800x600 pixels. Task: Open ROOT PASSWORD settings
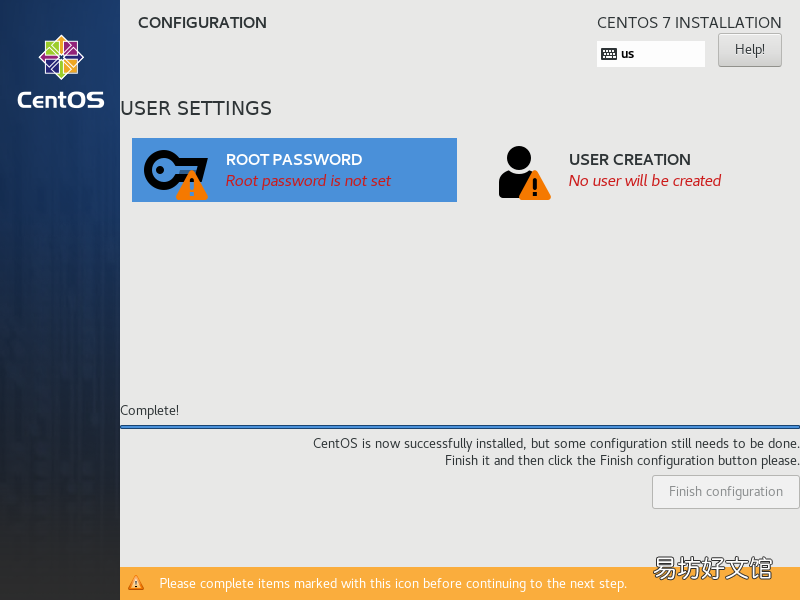click(294, 170)
